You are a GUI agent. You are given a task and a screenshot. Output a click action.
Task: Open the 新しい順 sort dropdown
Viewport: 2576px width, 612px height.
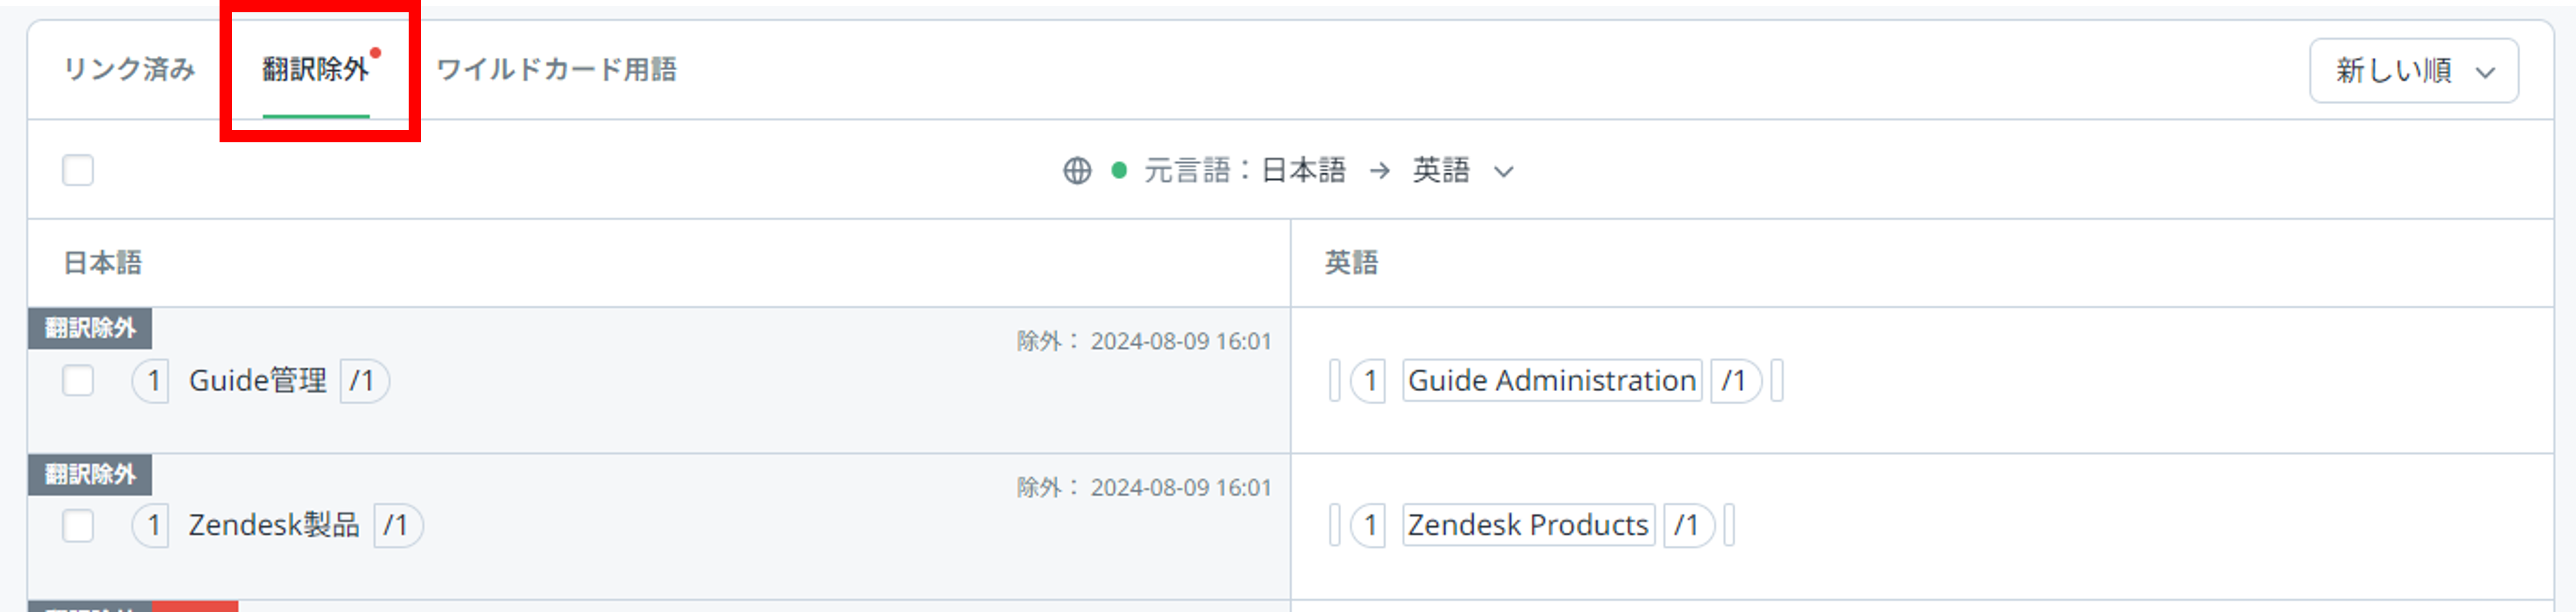(2413, 71)
